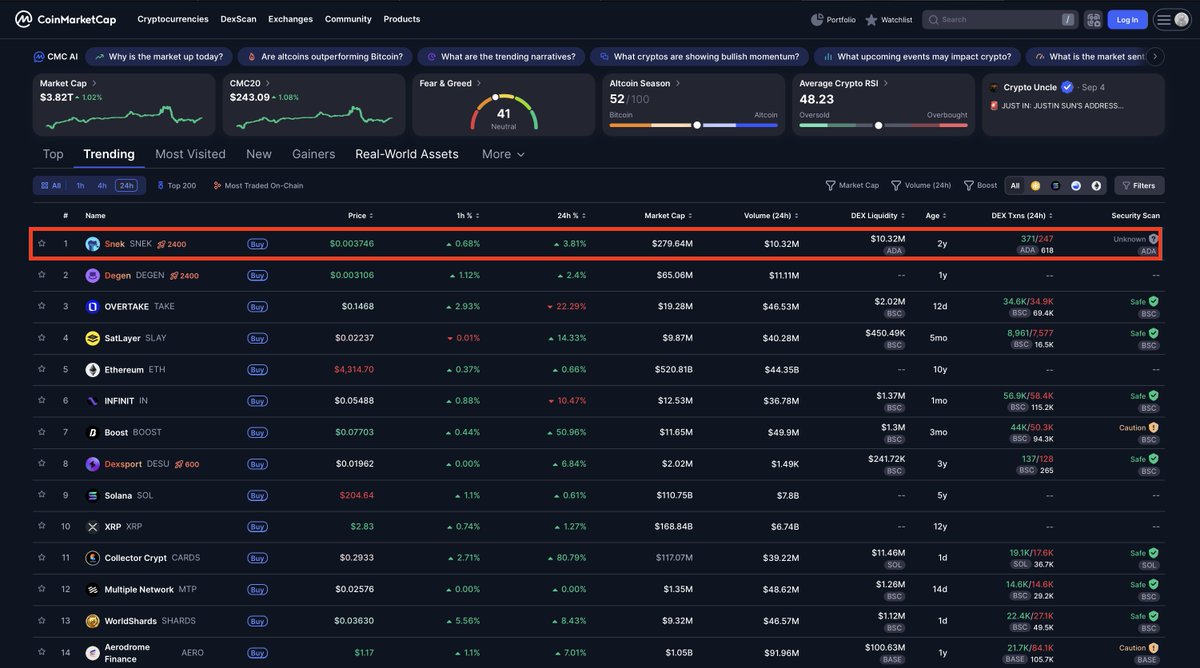
Task: Select Most Traded On-Chain filter
Action: [258, 185]
